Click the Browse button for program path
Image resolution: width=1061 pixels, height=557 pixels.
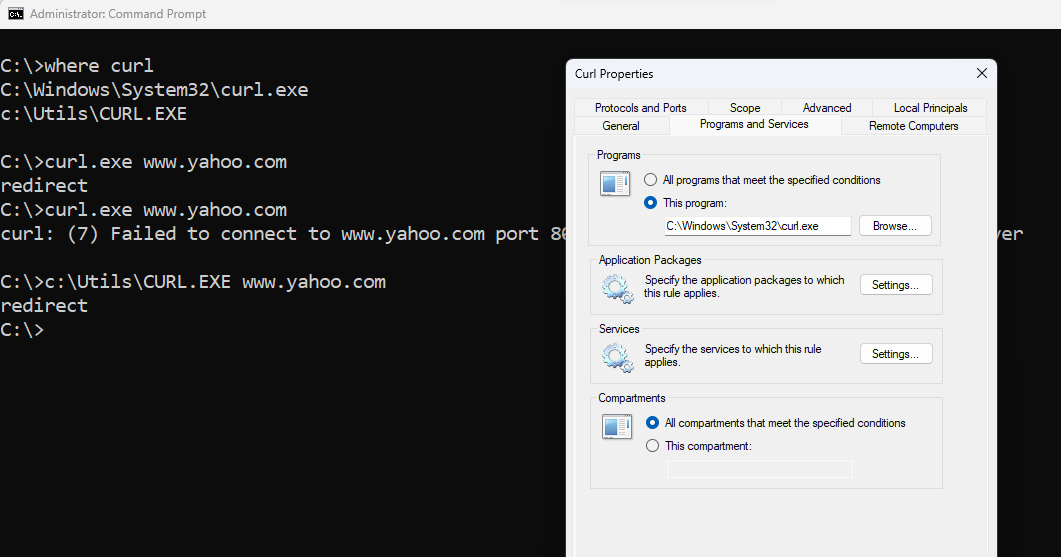pos(895,226)
